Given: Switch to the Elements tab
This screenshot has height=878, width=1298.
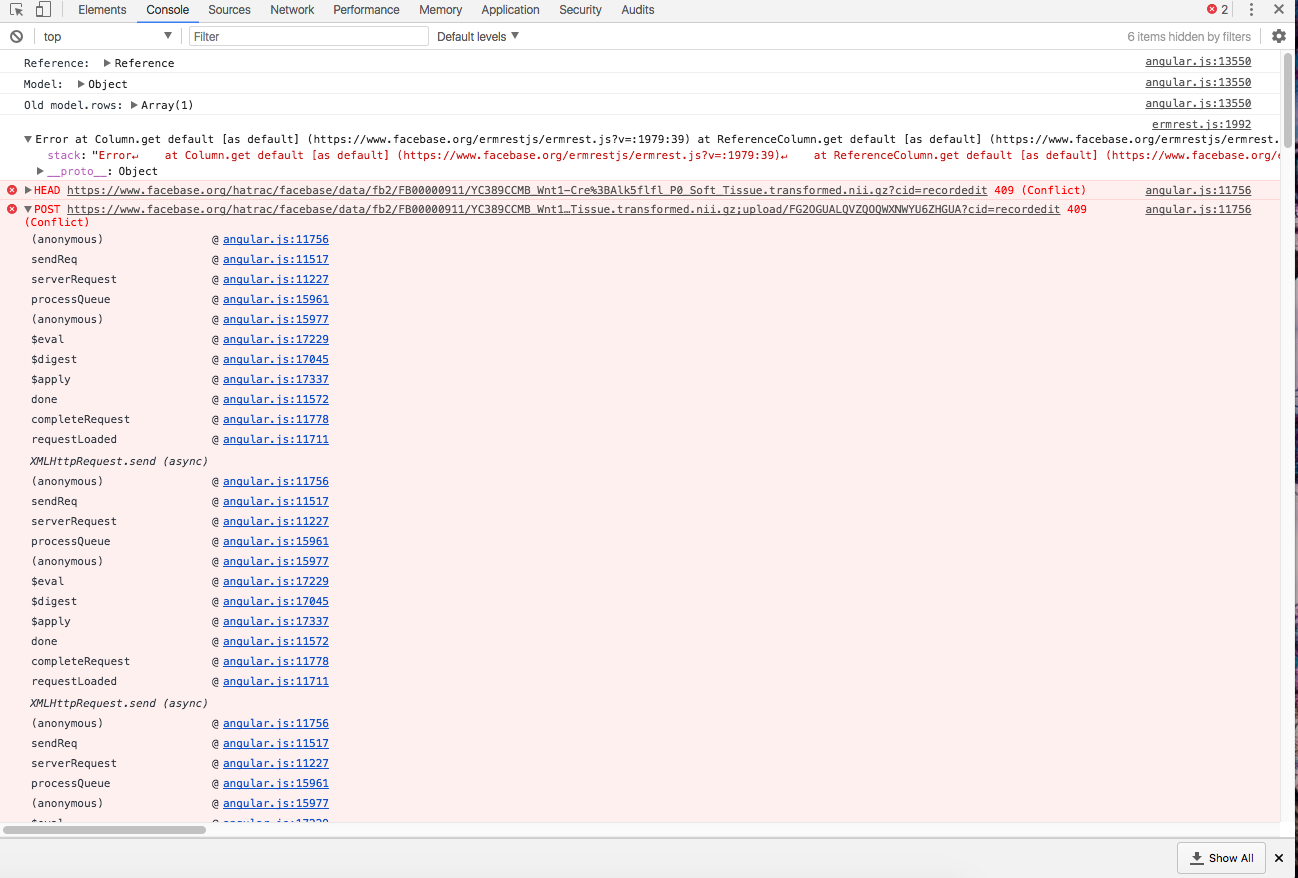Looking at the screenshot, I should click(103, 10).
